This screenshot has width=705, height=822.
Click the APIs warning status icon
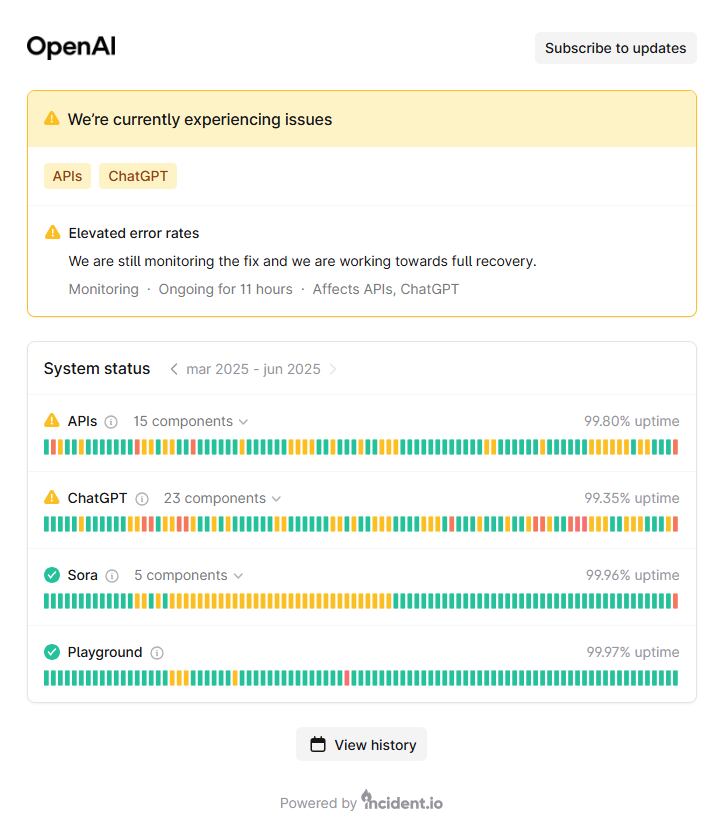pos(52,421)
